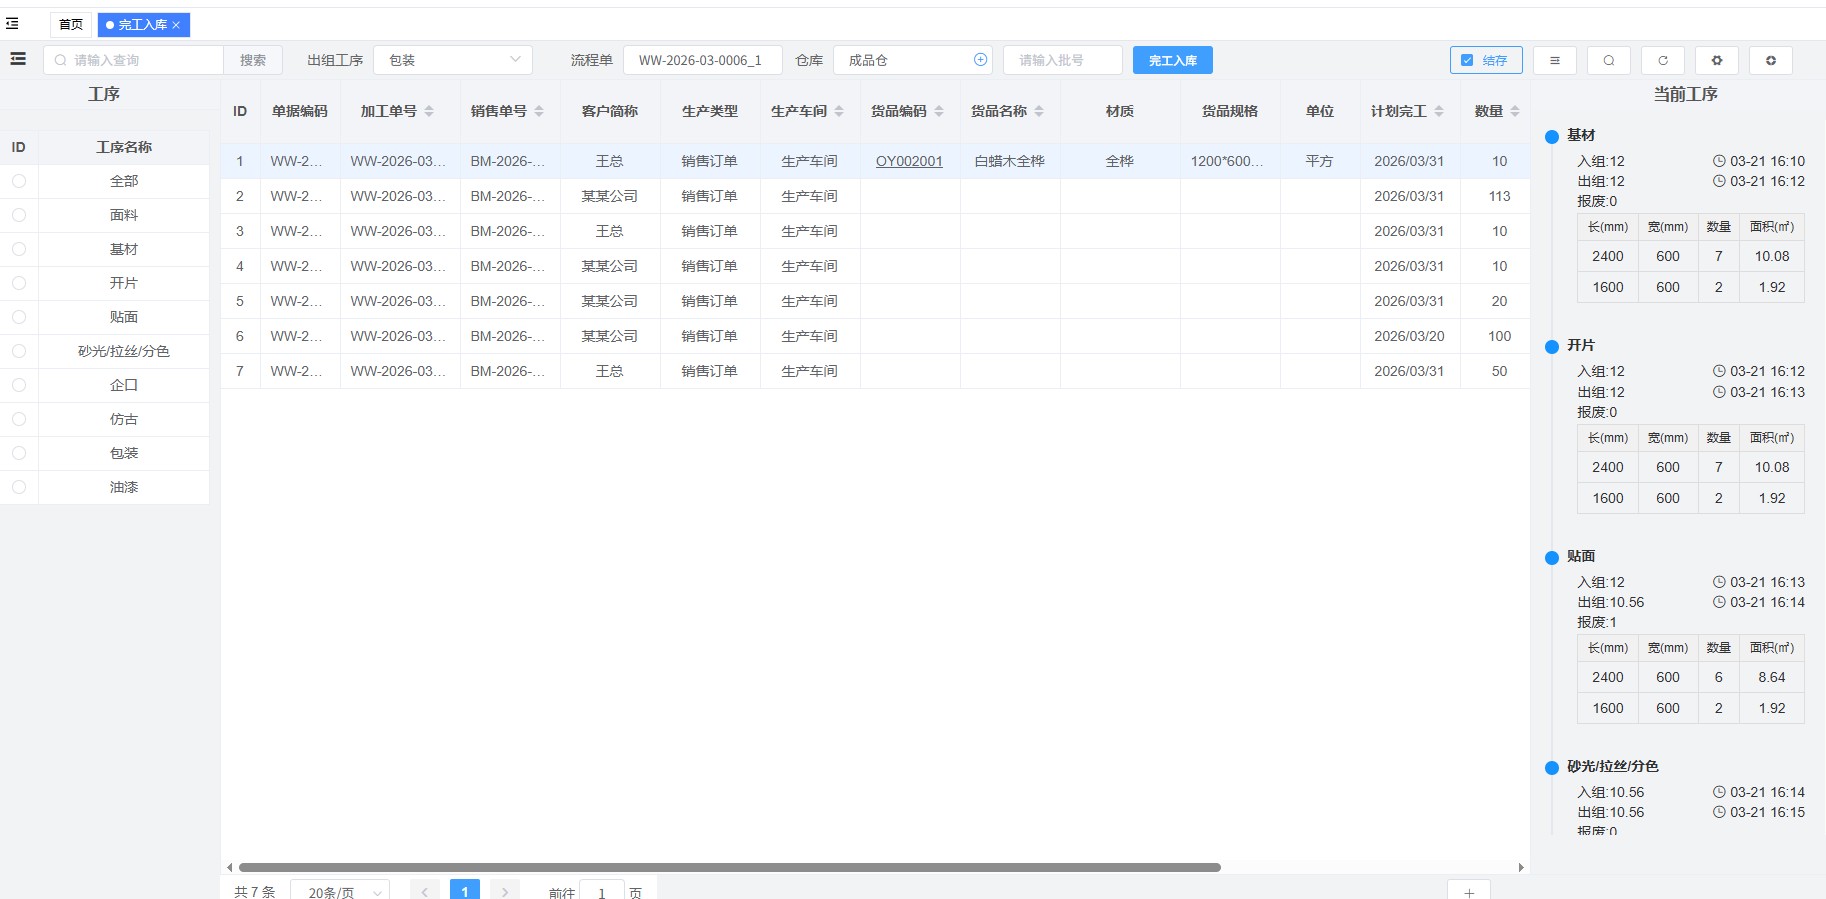Image resolution: width=1826 pixels, height=899 pixels.
Task: Click the refresh icon button
Action: 1662,60
